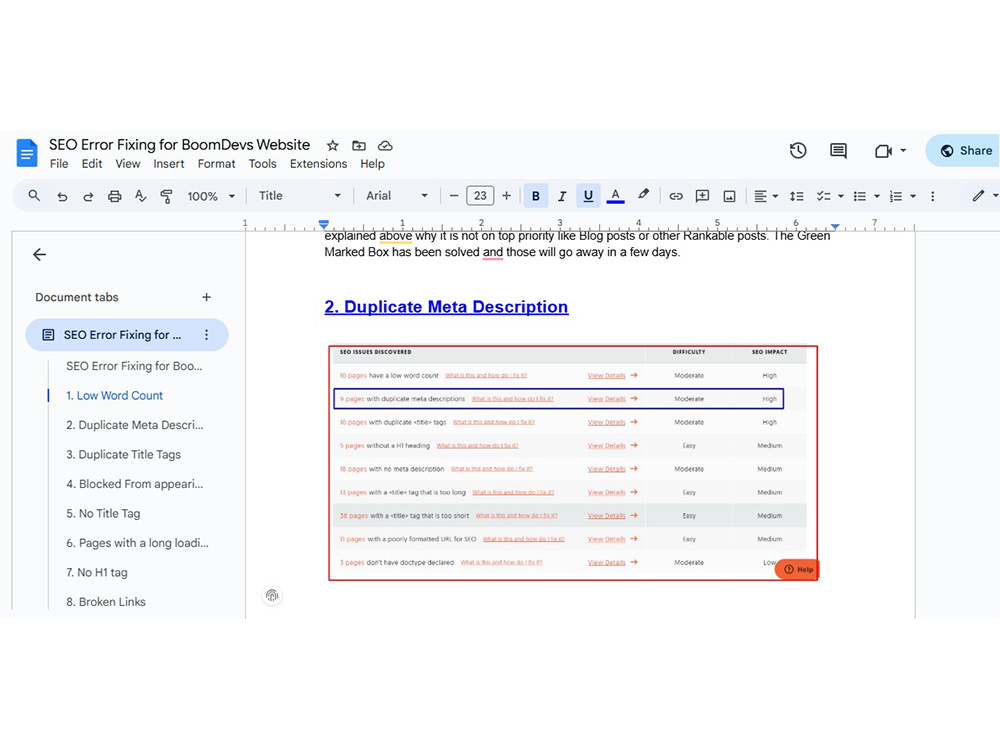Viewport: 1000px width, 750px height.
Task: Expand the Meet call options arrow
Action: coord(903,151)
